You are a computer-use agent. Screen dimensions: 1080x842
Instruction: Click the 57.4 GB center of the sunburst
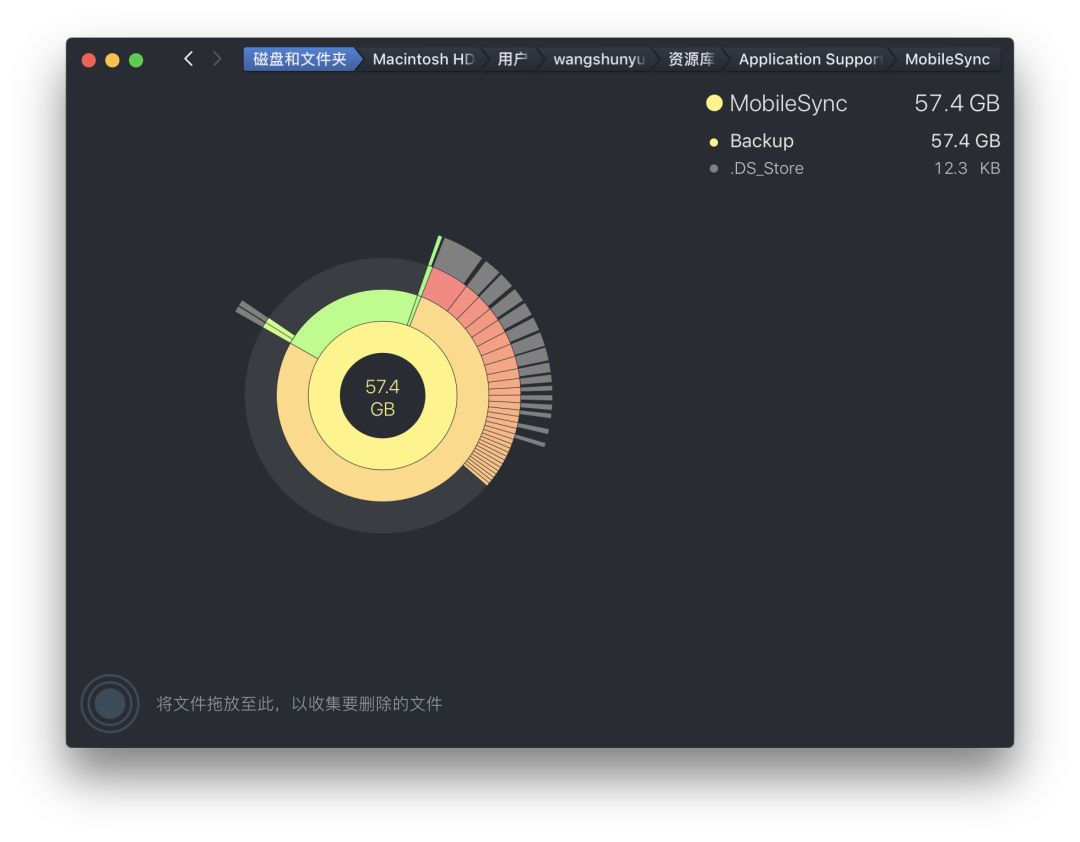click(382, 397)
